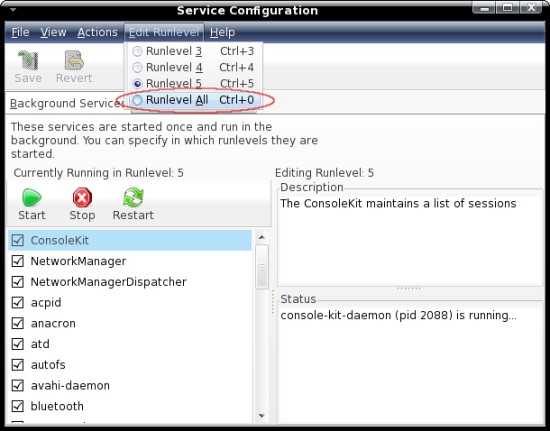Screen dimensions: 550x431
Task: Restart the service with green arrows icon
Action: [133, 204]
